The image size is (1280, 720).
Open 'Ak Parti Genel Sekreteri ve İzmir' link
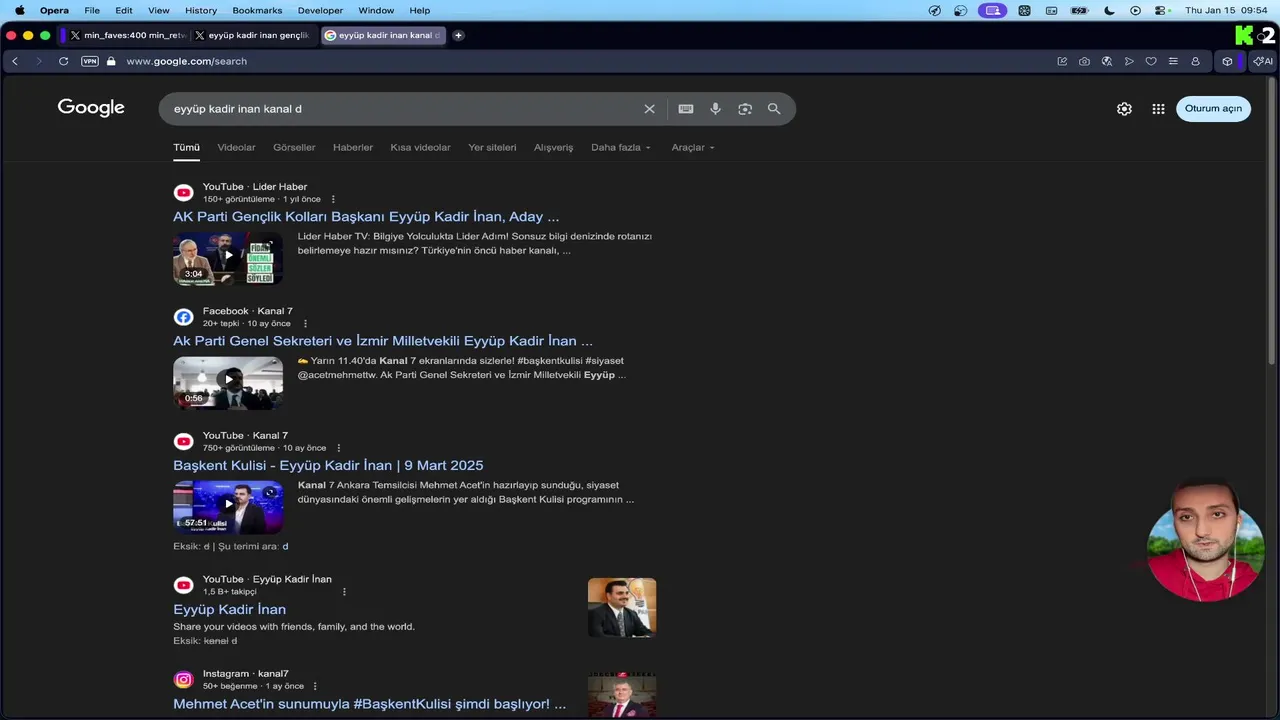383,341
